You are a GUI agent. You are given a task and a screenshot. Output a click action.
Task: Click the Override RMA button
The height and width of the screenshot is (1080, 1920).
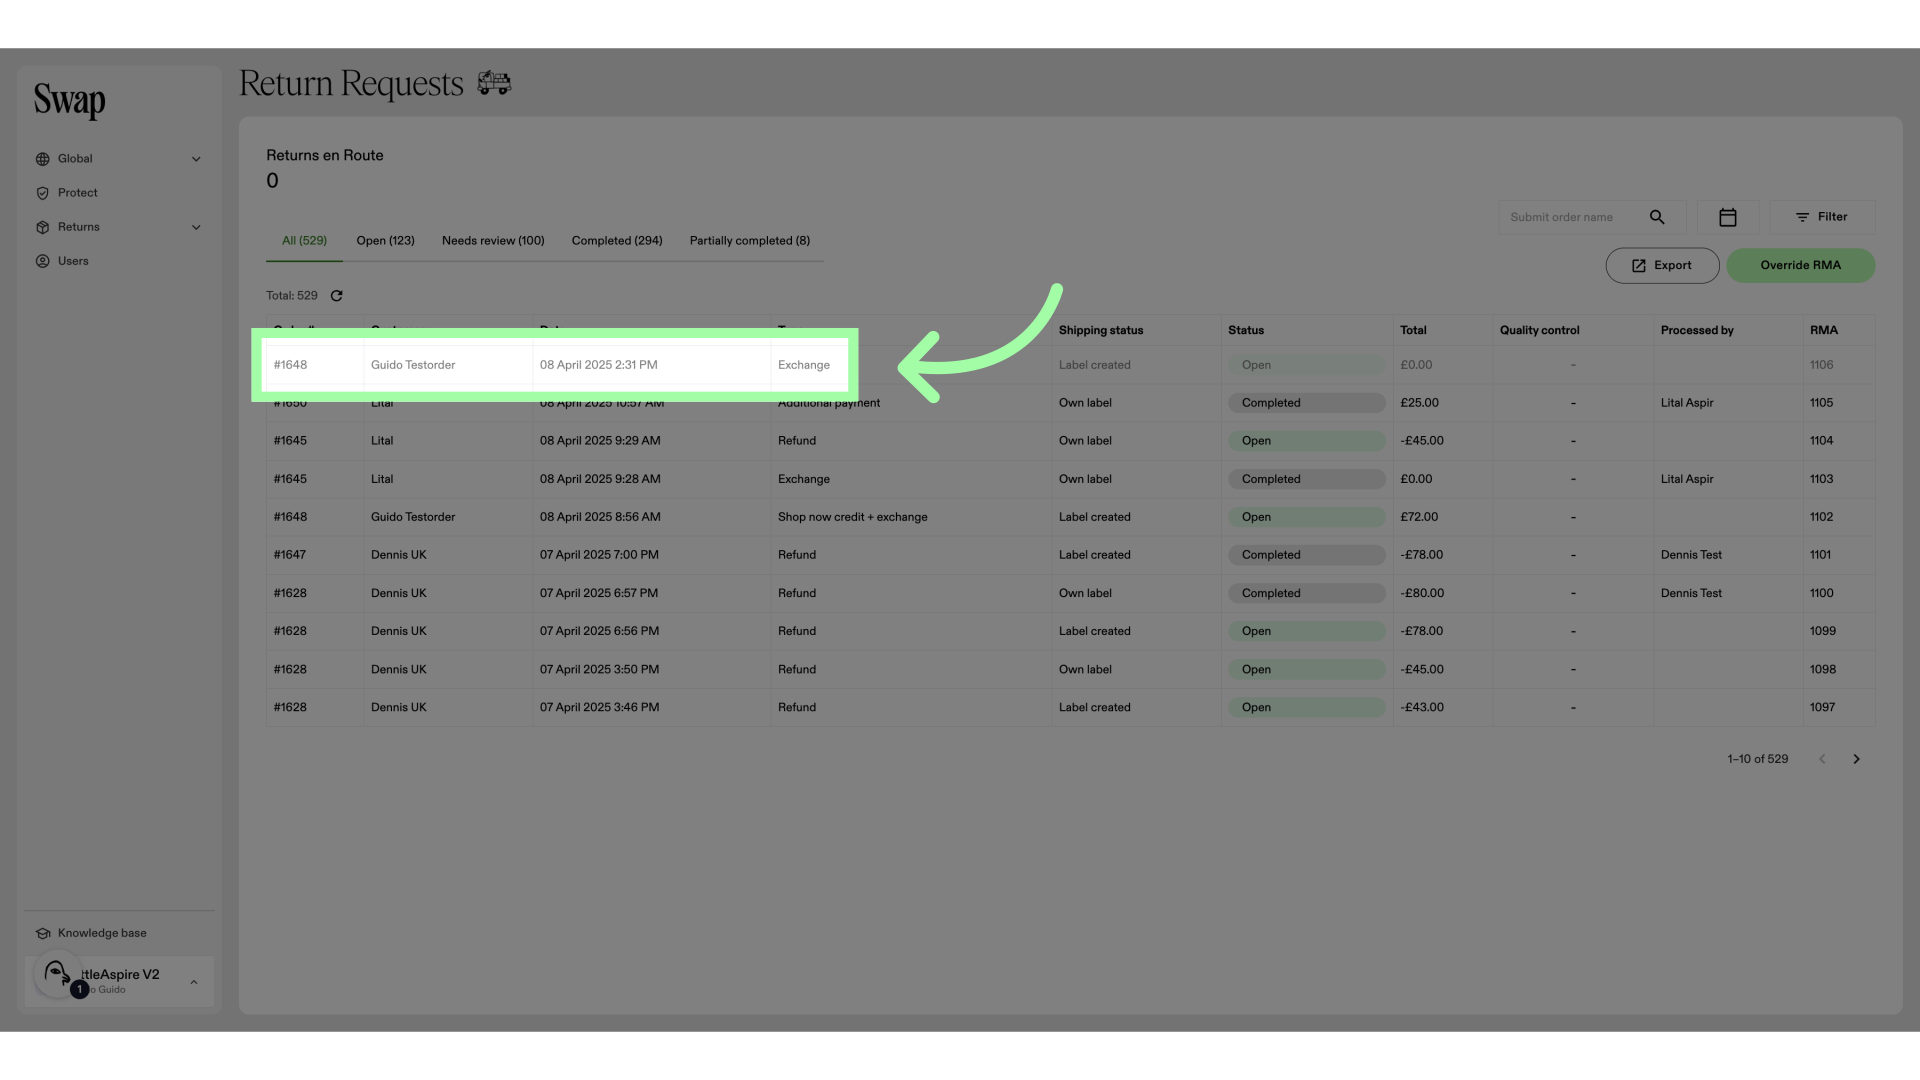(1800, 265)
